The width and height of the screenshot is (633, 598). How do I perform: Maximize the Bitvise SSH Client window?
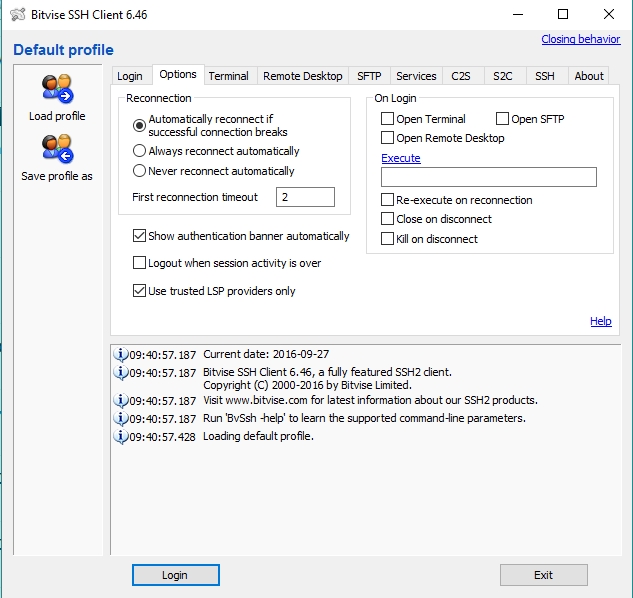(x=563, y=15)
